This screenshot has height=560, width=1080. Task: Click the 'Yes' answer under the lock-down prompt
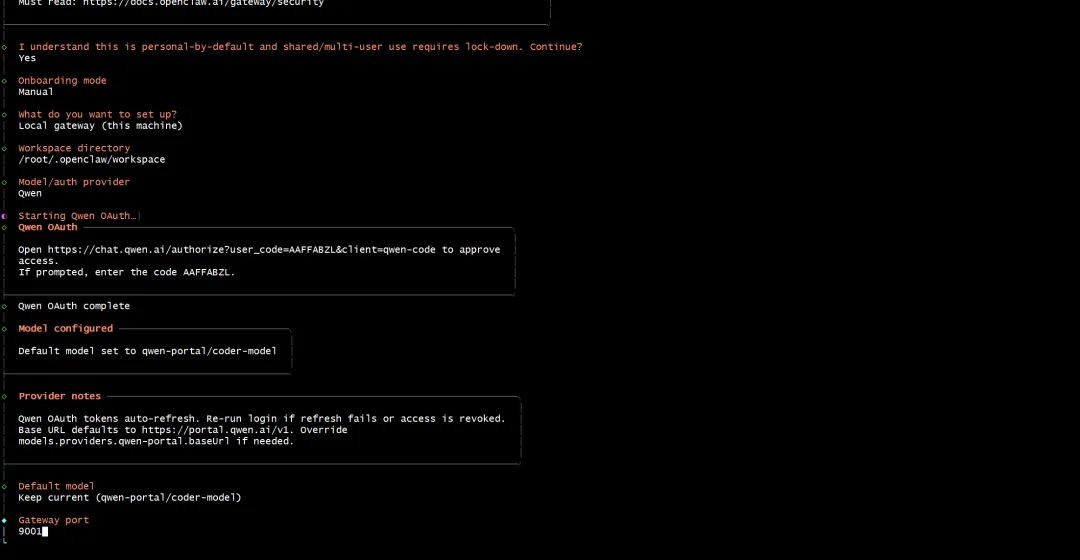click(27, 58)
